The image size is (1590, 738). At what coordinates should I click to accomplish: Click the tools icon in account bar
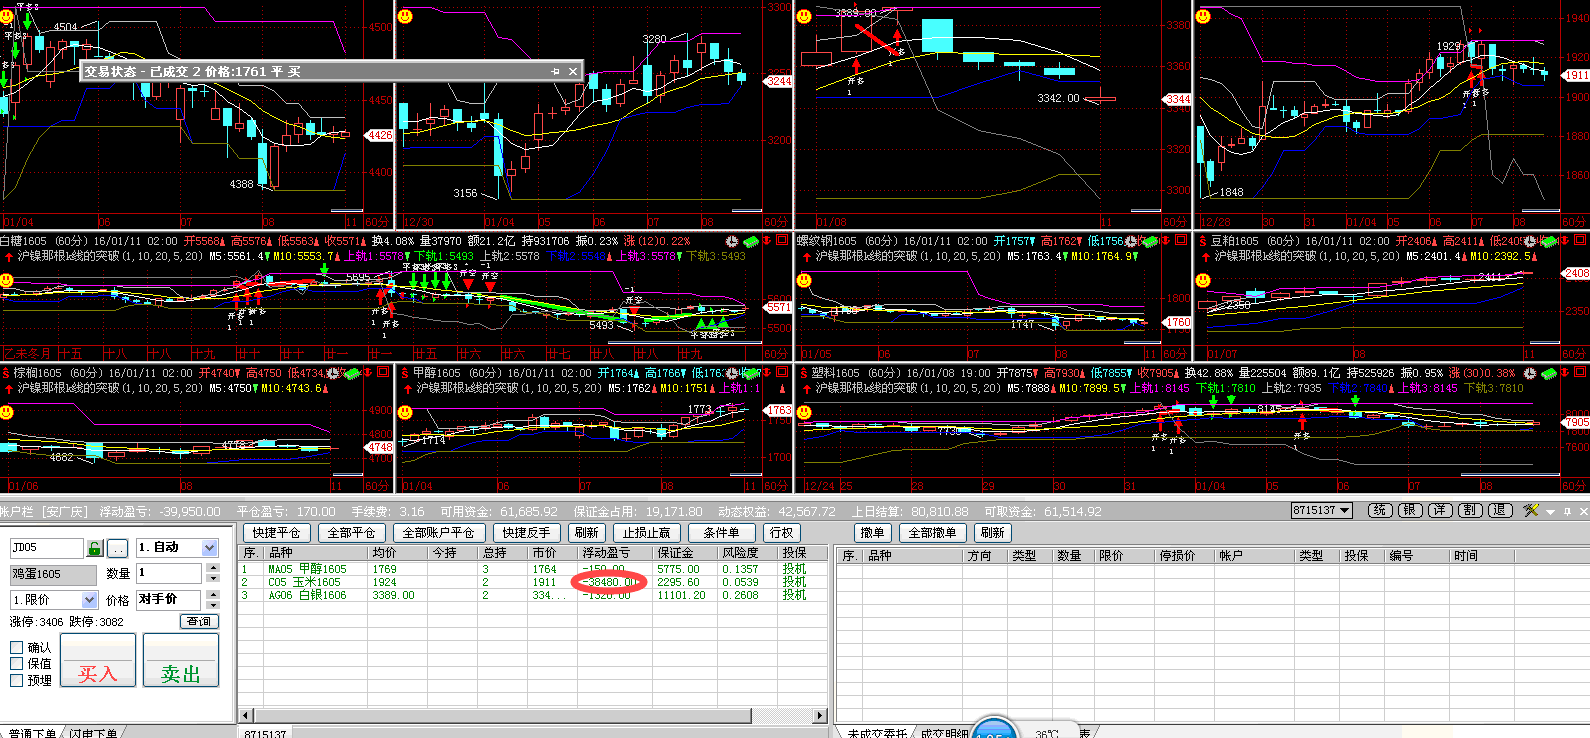(1530, 511)
